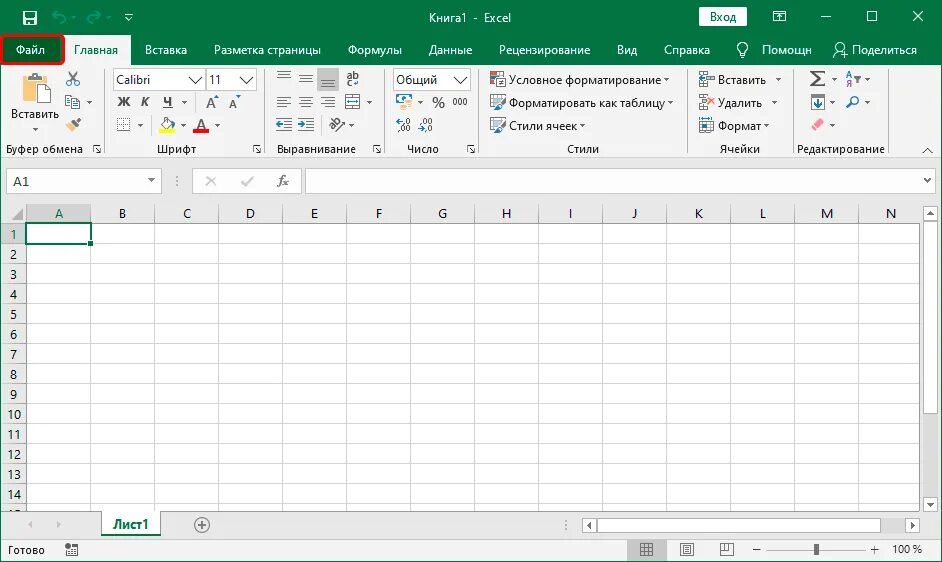Open the Файл tab
Viewport: 942px width, 562px height.
tap(31, 50)
